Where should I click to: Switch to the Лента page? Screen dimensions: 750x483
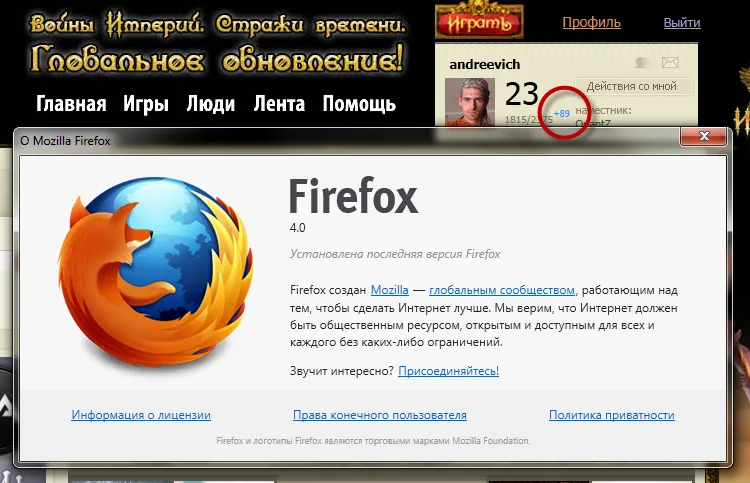pyautogui.click(x=279, y=103)
